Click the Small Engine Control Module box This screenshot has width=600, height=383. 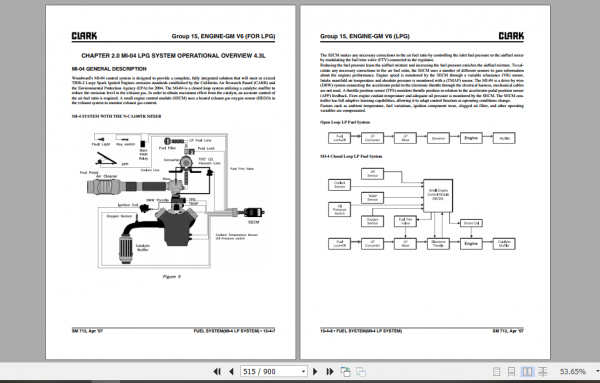(x=438, y=195)
